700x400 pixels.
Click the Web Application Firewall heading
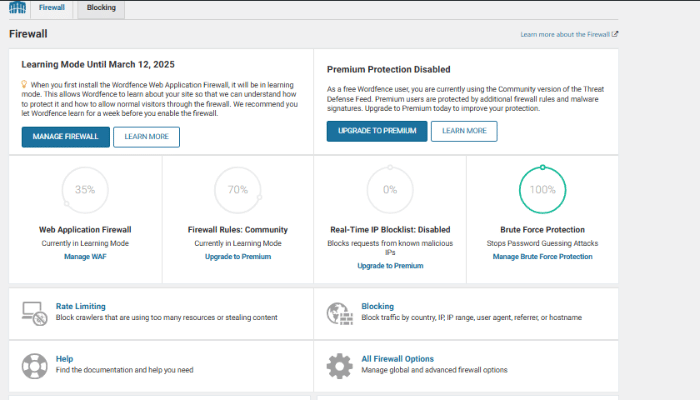point(85,230)
